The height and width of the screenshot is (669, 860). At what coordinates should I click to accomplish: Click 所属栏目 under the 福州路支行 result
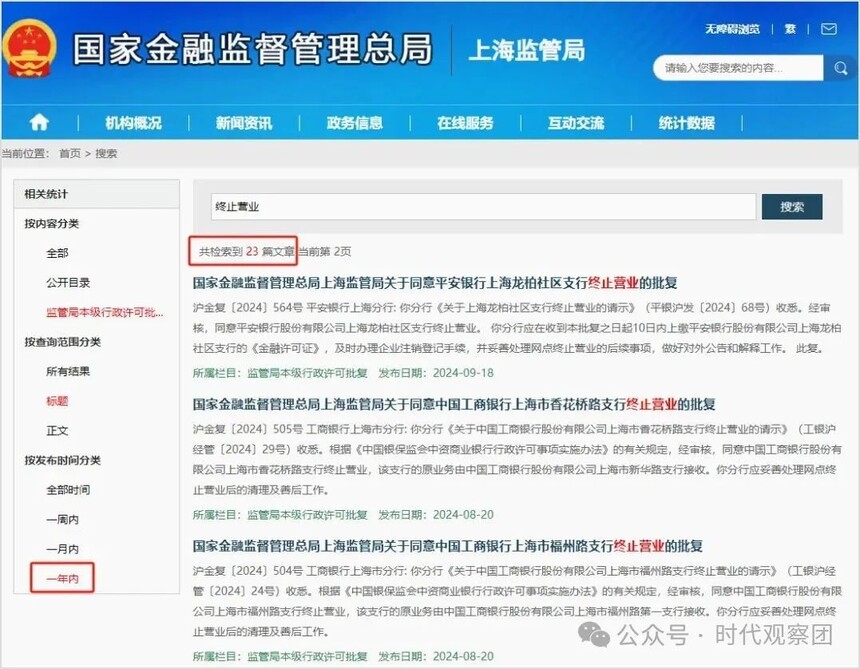click(280, 656)
